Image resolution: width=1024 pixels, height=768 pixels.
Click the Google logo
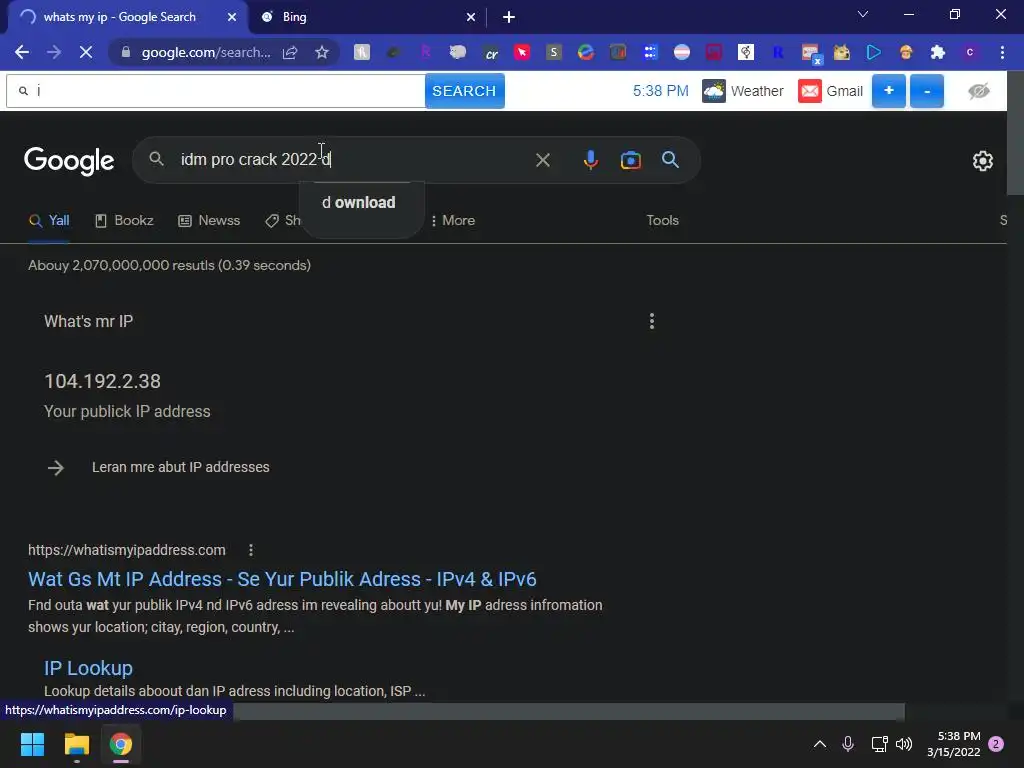coord(69,161)
